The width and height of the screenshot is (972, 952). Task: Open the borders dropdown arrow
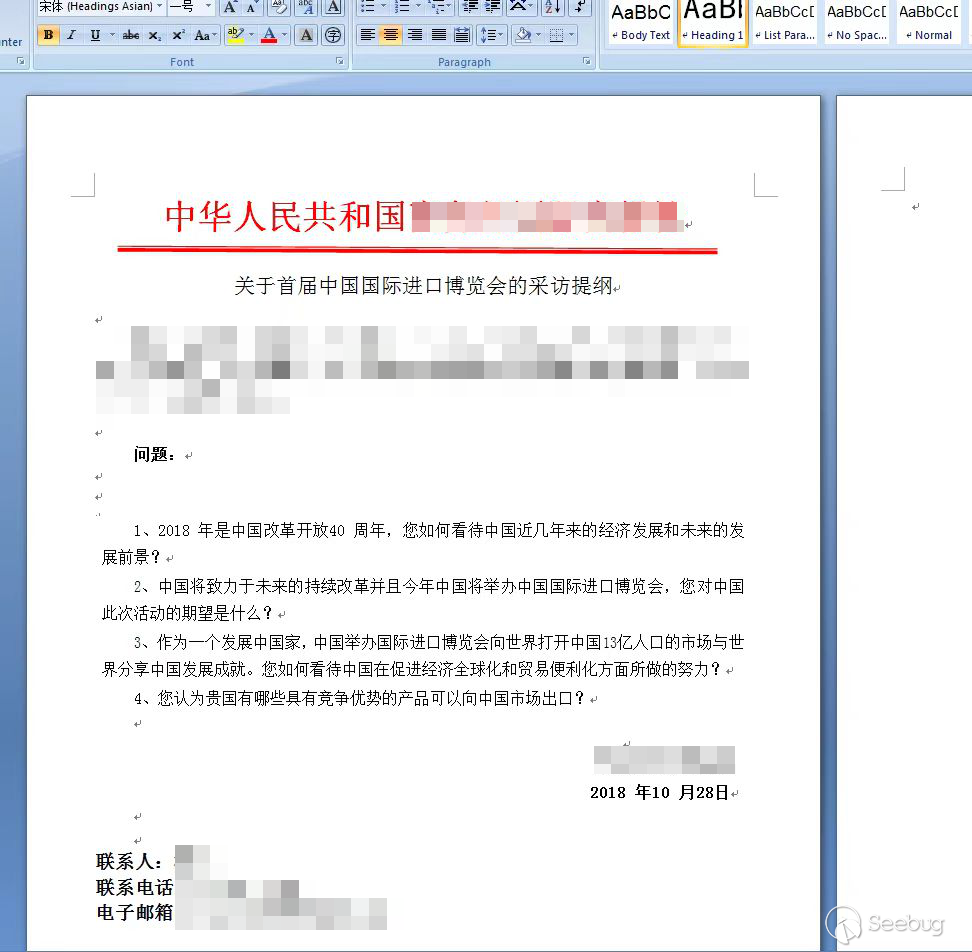pyautogui.click(x=572, y=35)
